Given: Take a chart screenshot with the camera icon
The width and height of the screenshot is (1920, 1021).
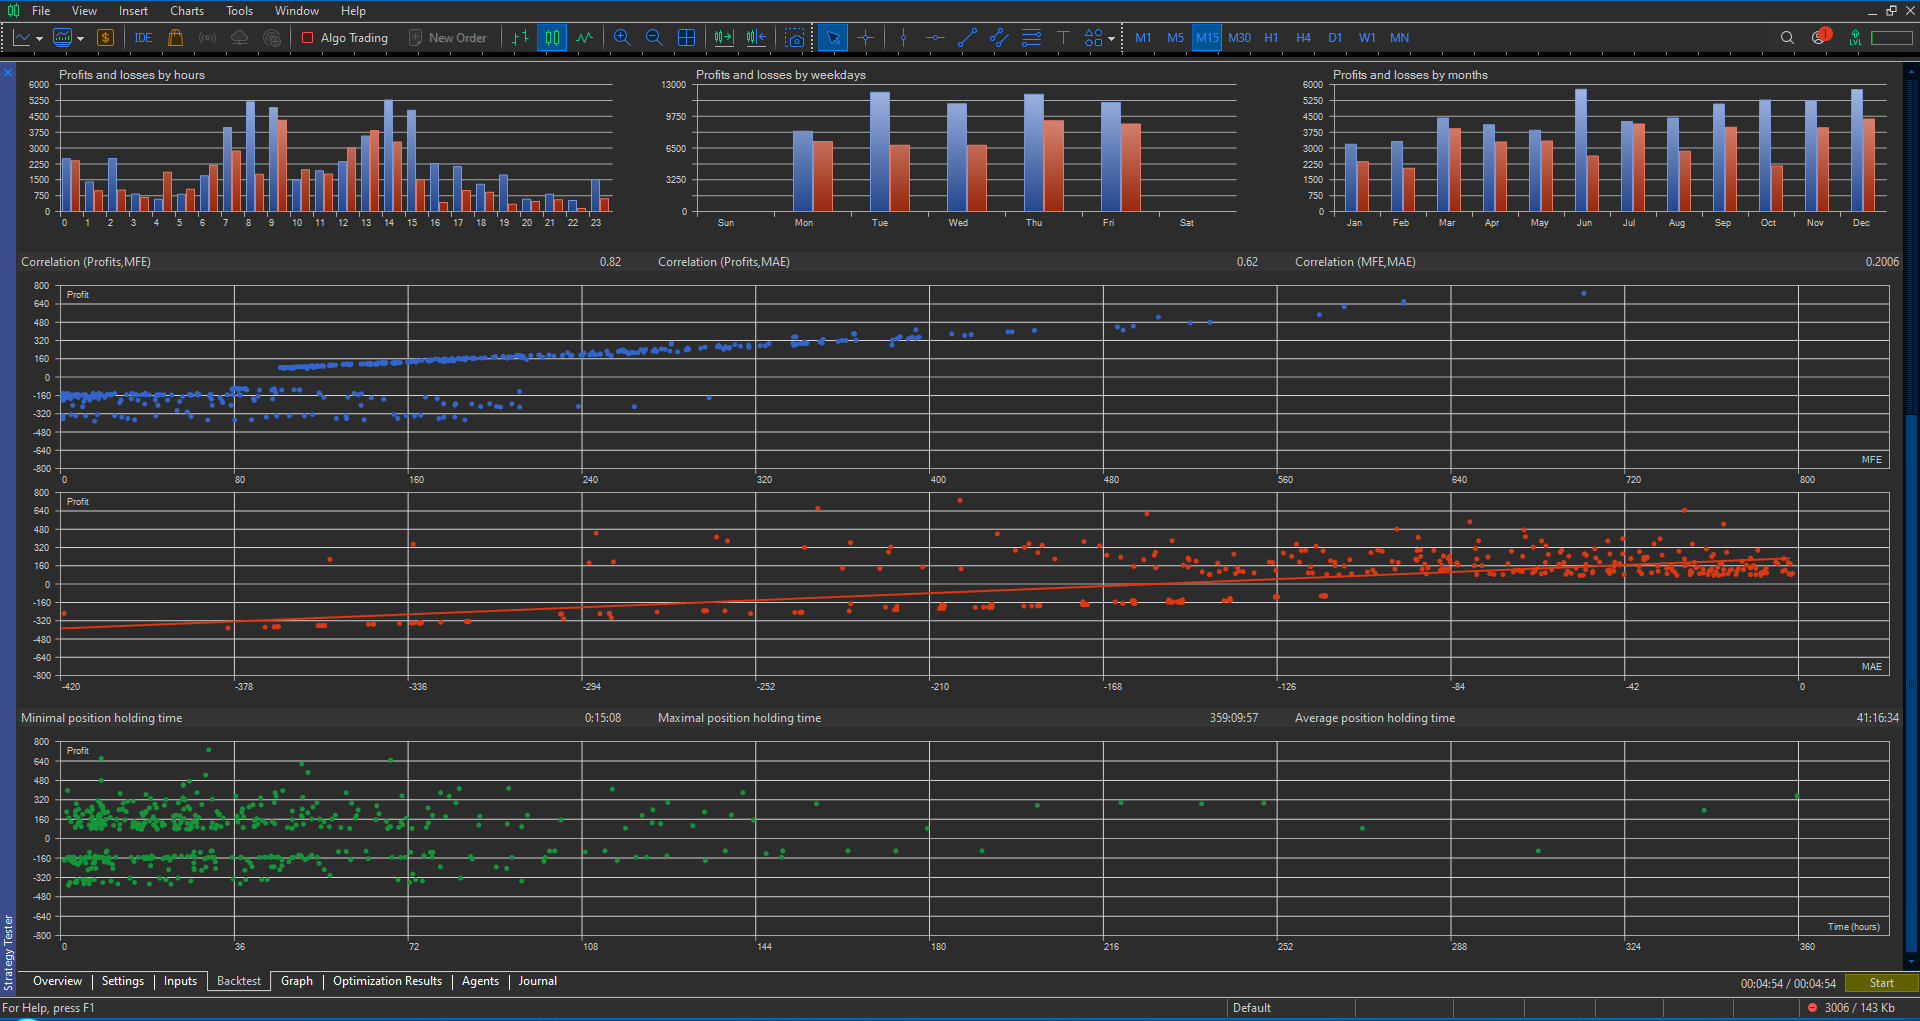Looking at the screenshot, I should 795,37.
